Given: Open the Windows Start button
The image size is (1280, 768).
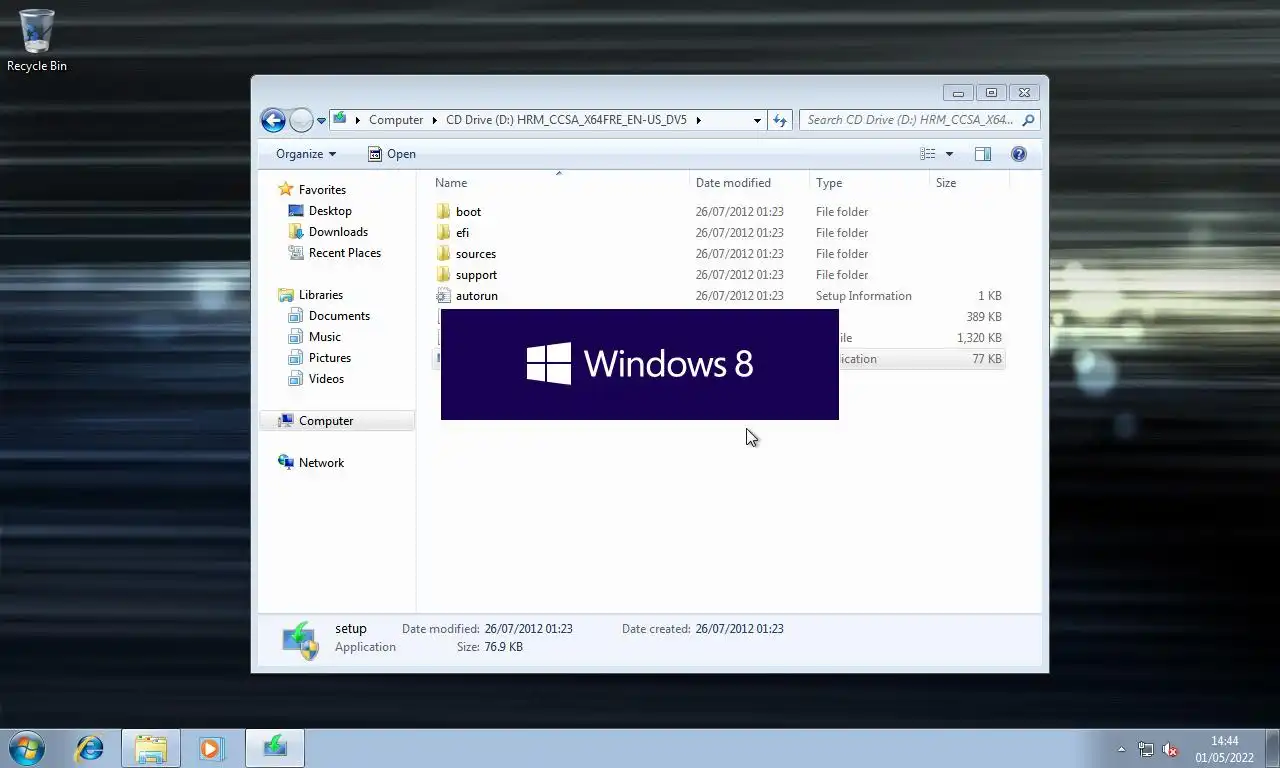Looking at the screenshot, I should pyautogui.click(x=27, y=748).
